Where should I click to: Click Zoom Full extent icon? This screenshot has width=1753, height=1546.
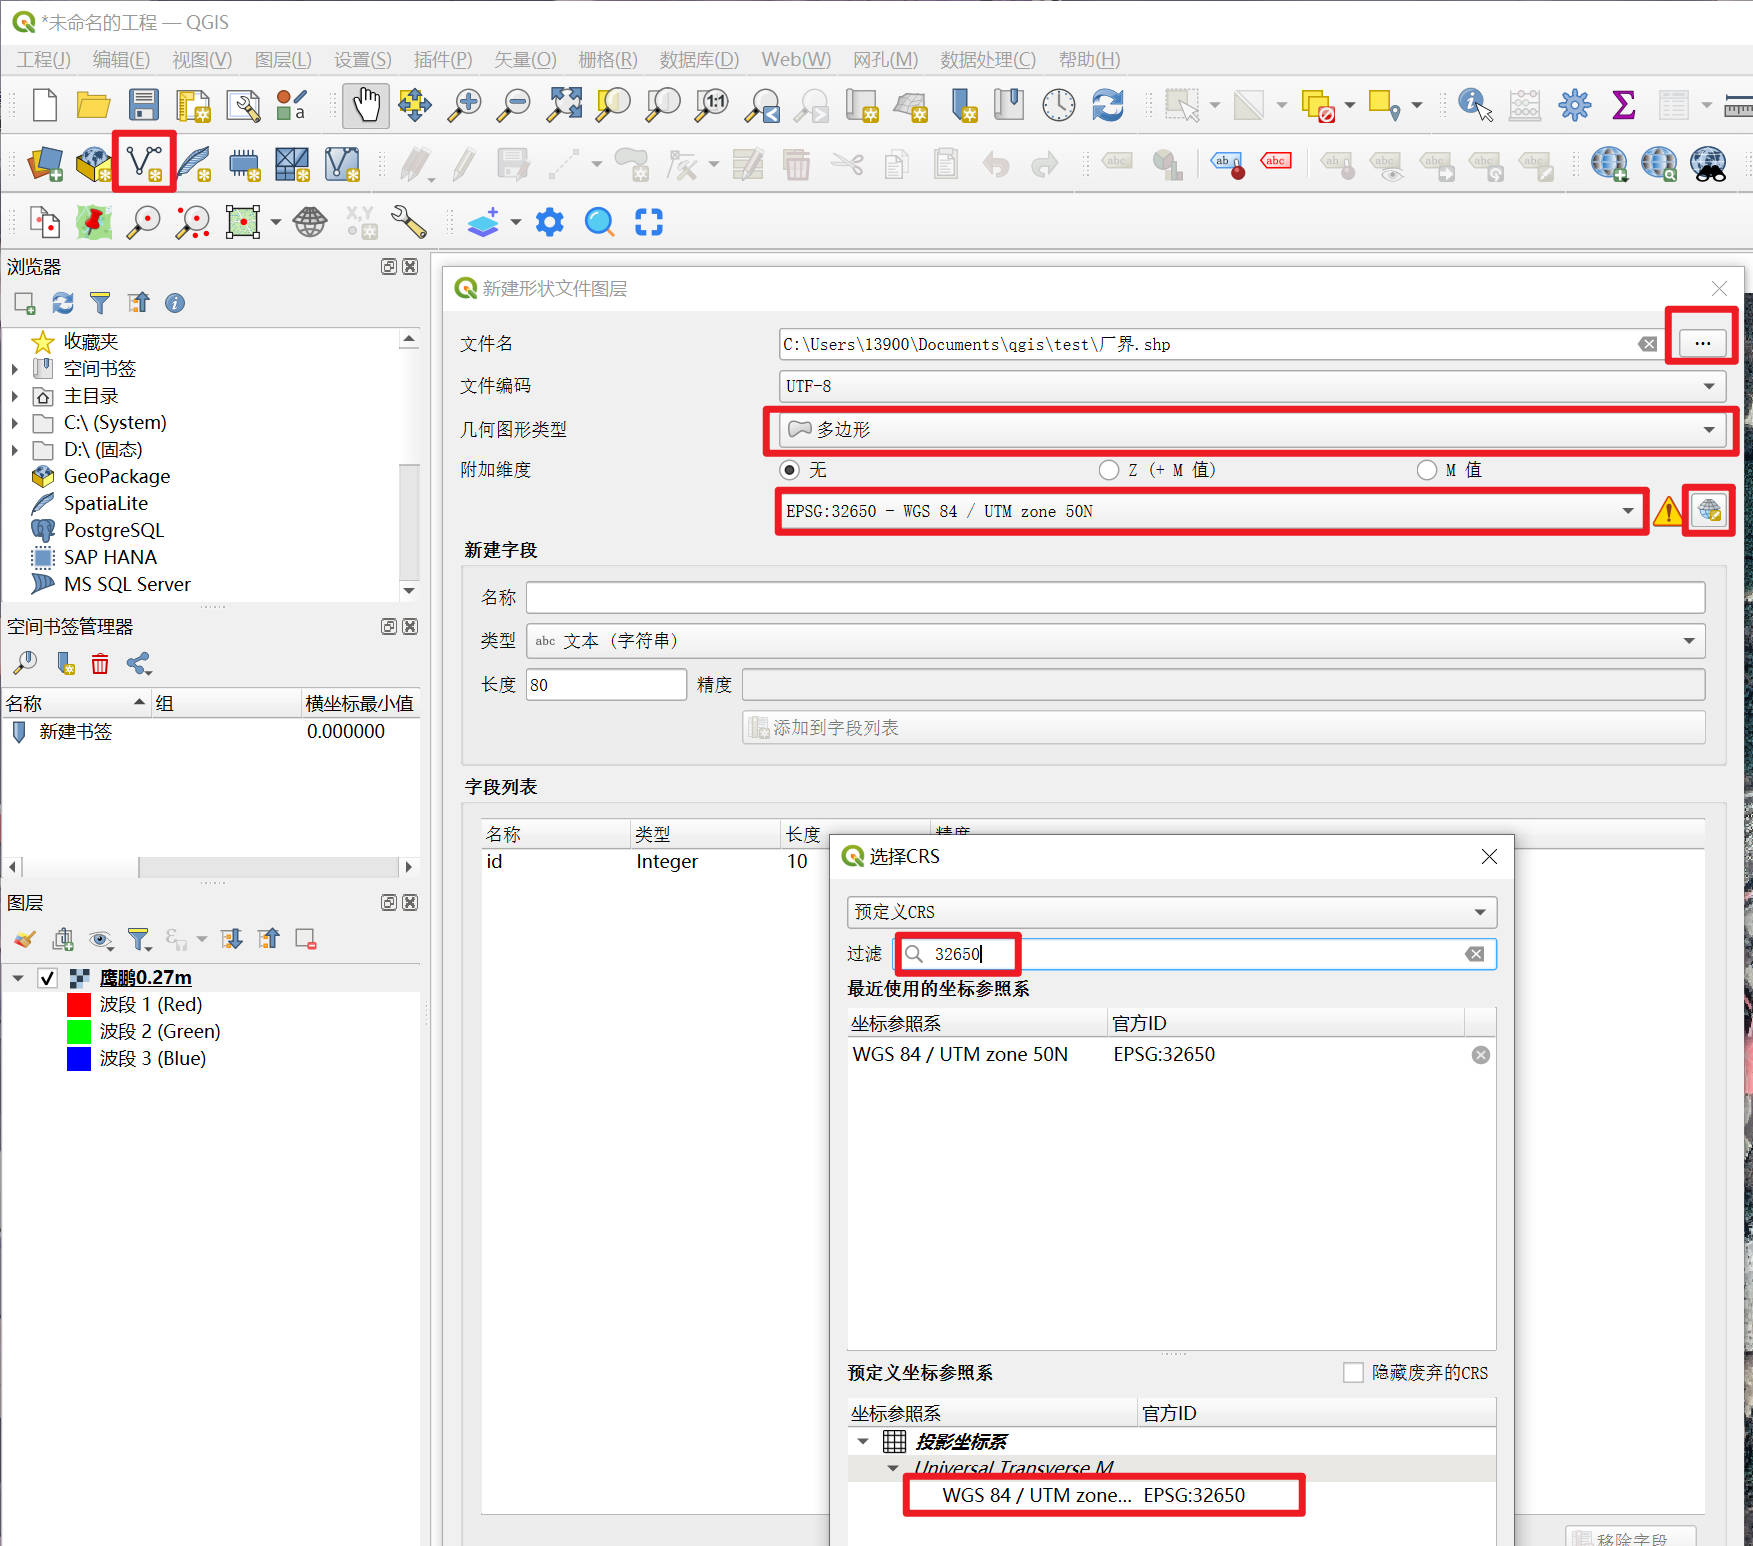click(564, 105)
